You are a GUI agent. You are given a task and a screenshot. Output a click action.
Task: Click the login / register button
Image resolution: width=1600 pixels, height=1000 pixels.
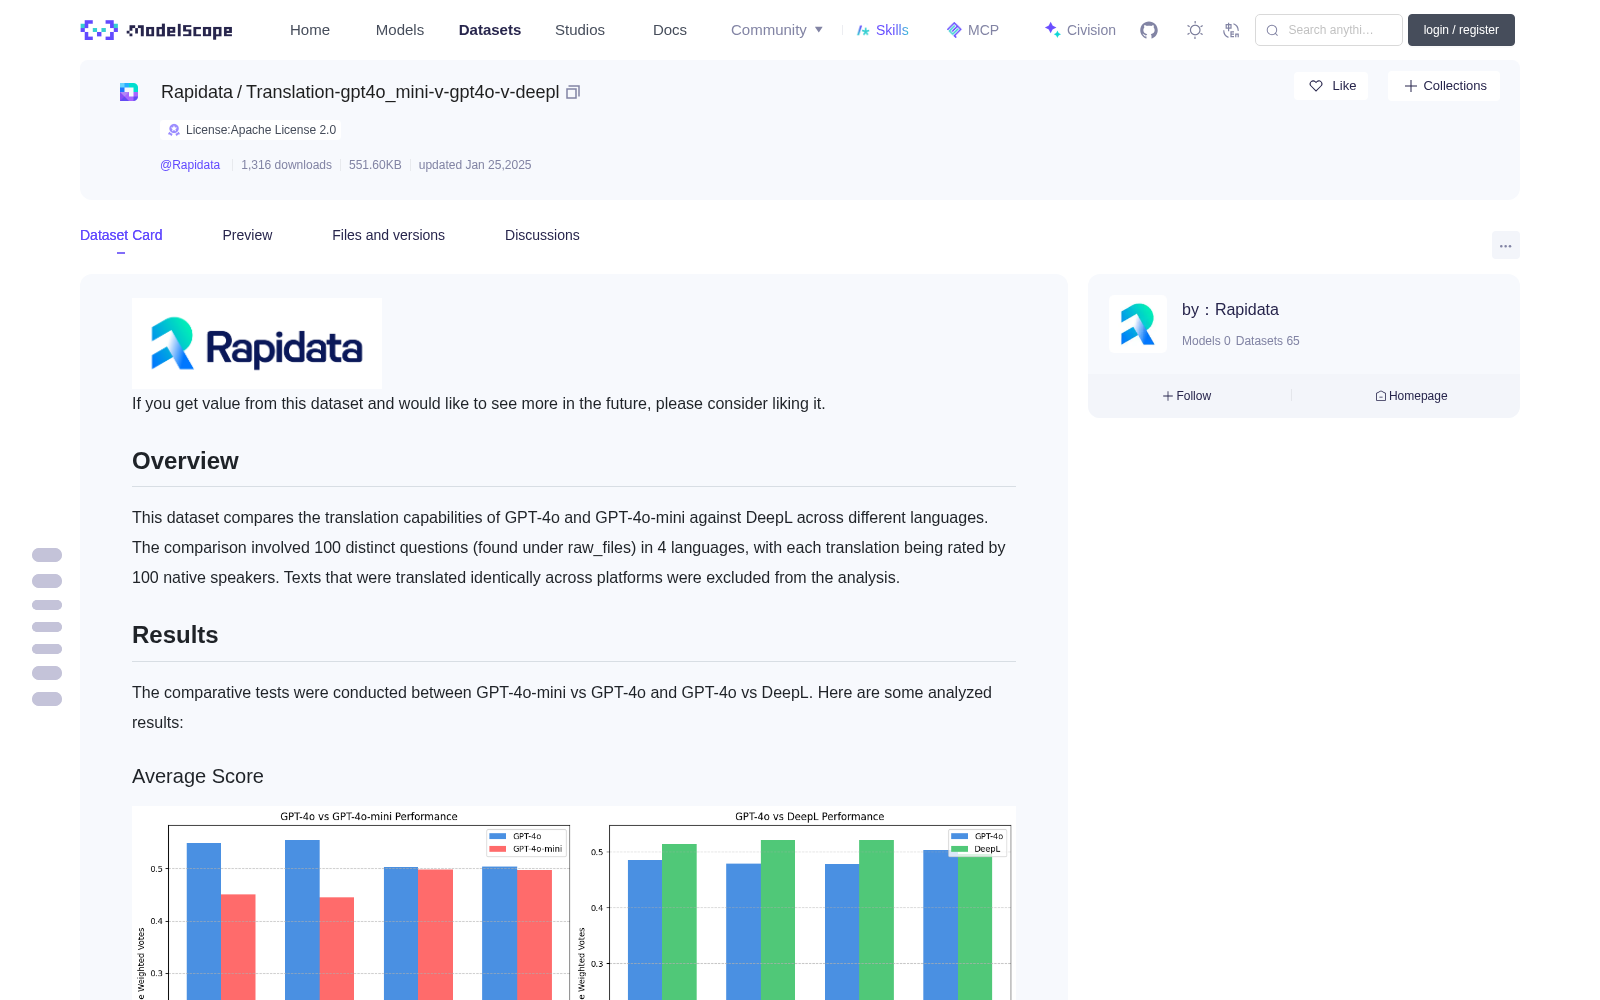(x=1461, y=30)
